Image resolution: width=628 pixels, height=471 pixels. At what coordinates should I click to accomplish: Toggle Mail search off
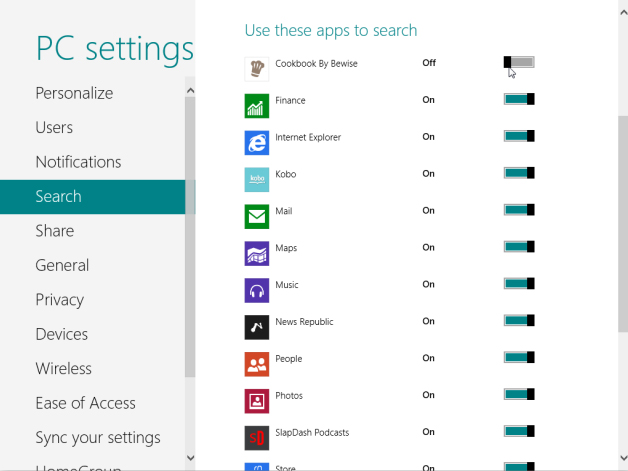pos(519,209)
